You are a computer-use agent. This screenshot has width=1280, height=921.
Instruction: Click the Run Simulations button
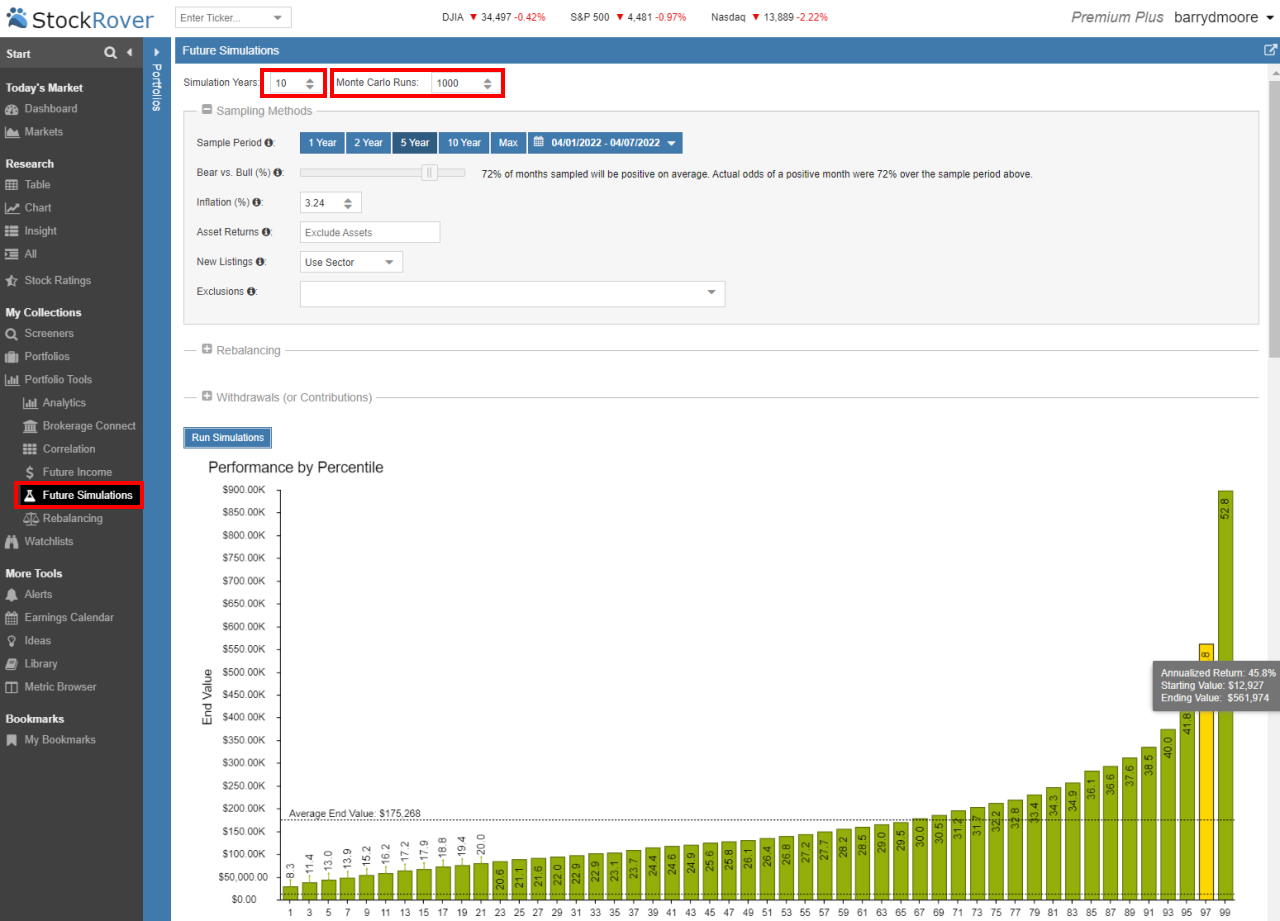pyautogui.click(x=227, y=437)
